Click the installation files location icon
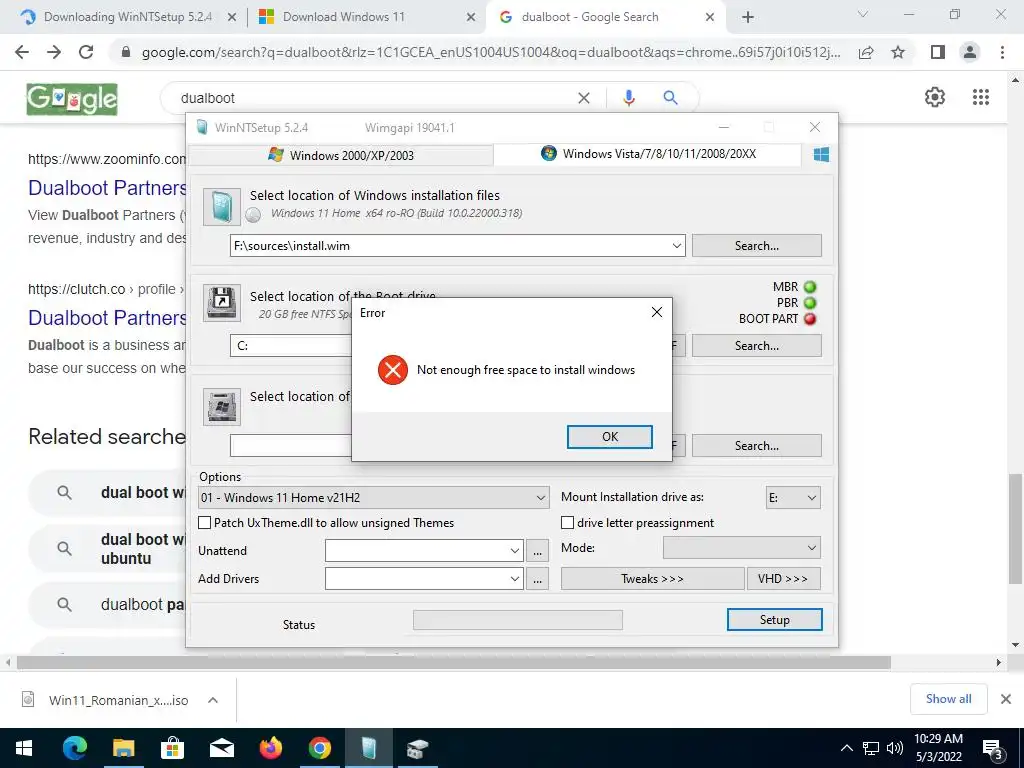1024x768 pixels. tap(222, 206)
